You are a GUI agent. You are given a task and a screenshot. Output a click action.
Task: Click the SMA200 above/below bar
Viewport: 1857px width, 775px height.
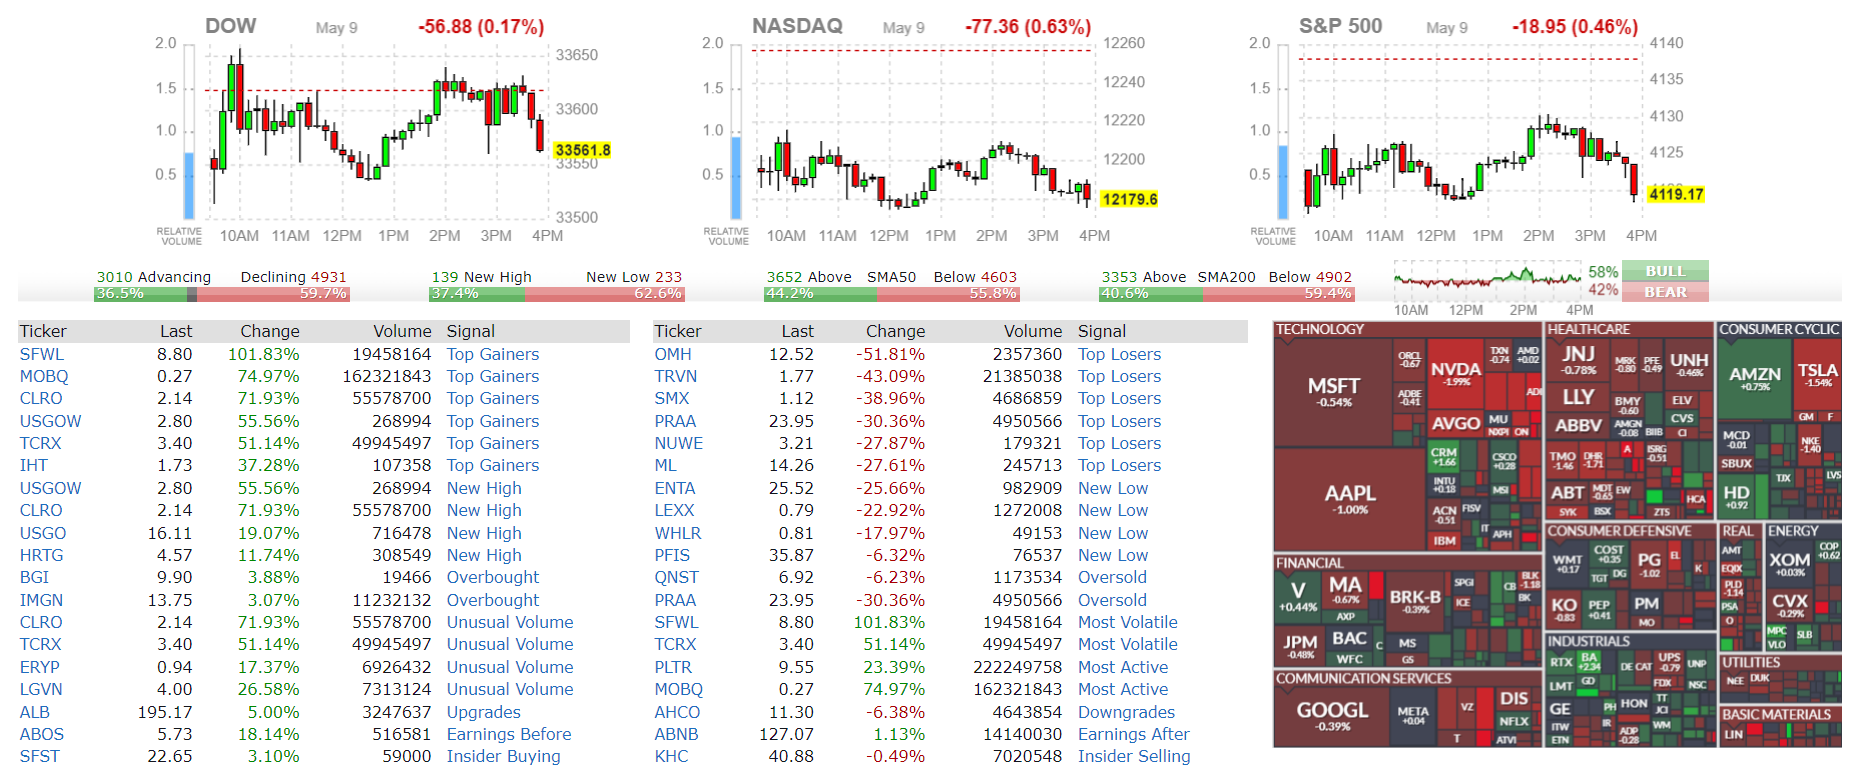[x=1227, y=294]
